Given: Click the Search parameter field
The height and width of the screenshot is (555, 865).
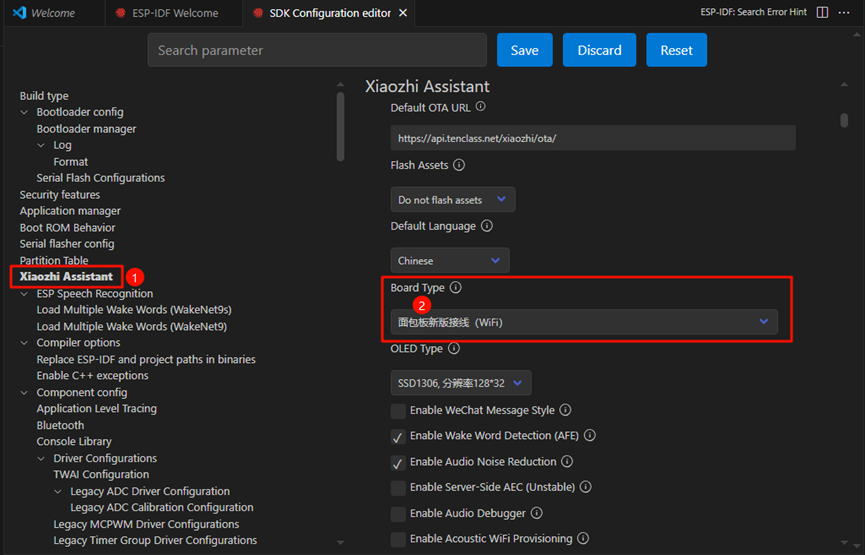Looking at the screenshot, I should coord(317,50).
